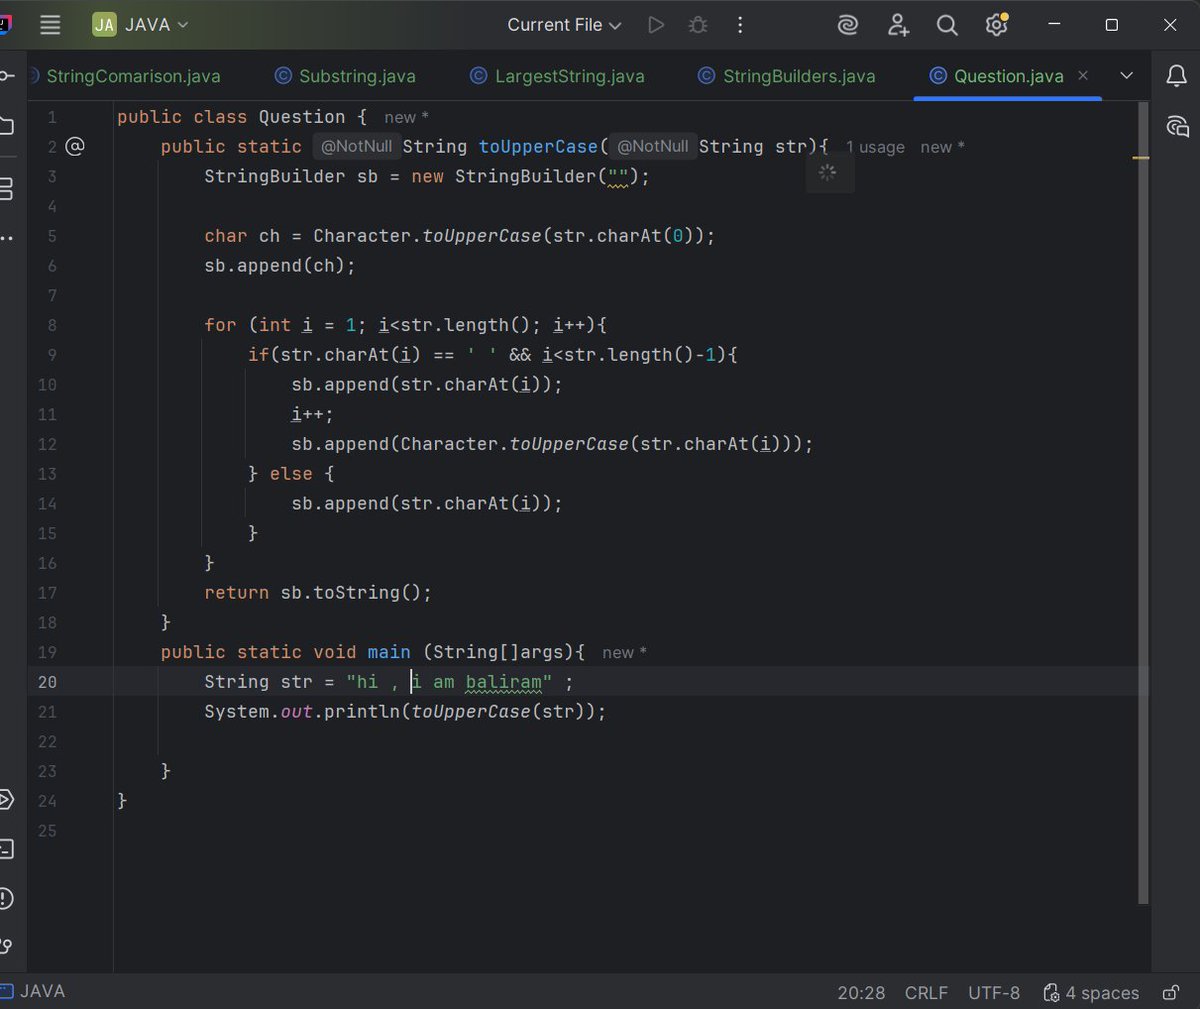Change CRLF line separator
Screen dimensions: 1200x1009
click(x=926, y=993)
